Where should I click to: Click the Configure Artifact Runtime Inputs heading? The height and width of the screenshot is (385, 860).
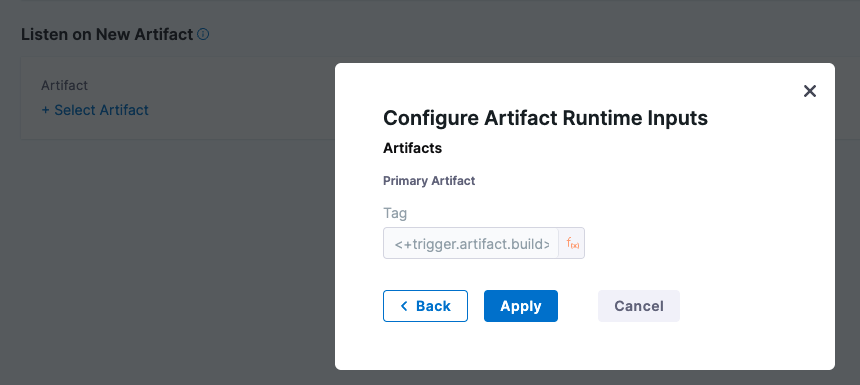click(x=545, y=118)
